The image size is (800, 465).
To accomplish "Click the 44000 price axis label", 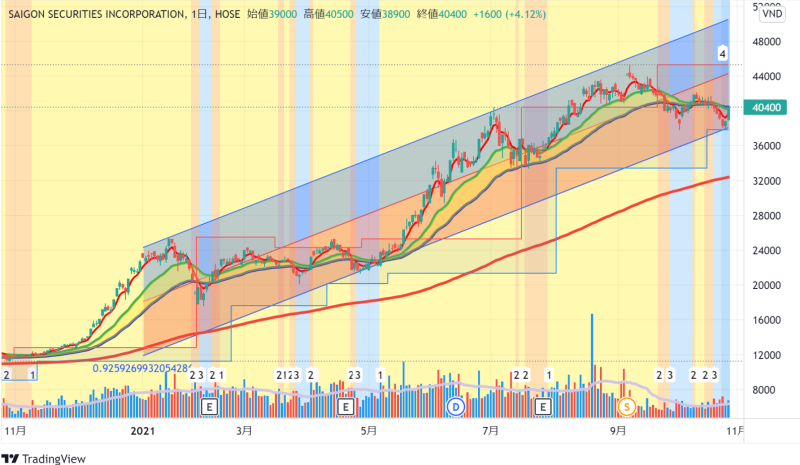I will pyautogui.click(x=766, y=77).
